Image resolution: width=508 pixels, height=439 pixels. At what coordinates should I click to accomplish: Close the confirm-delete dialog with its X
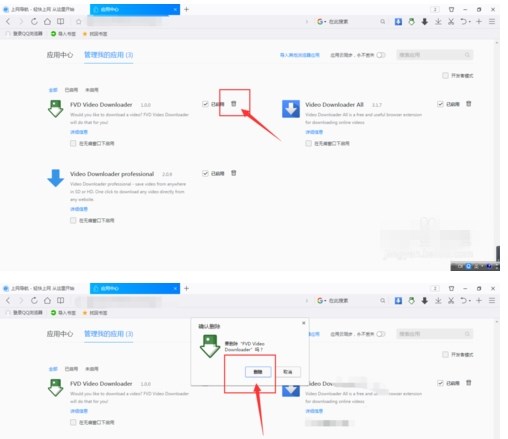pos(303,323)
